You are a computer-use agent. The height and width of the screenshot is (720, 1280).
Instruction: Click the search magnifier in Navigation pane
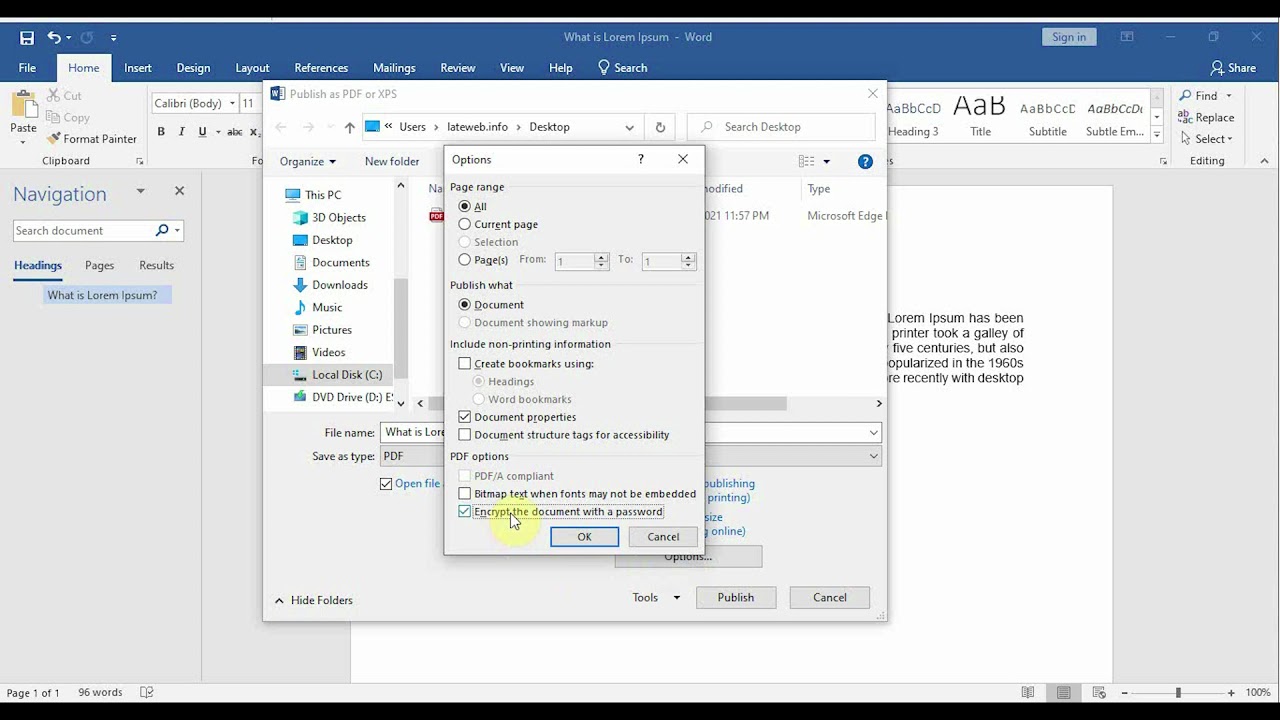(162, 230)
